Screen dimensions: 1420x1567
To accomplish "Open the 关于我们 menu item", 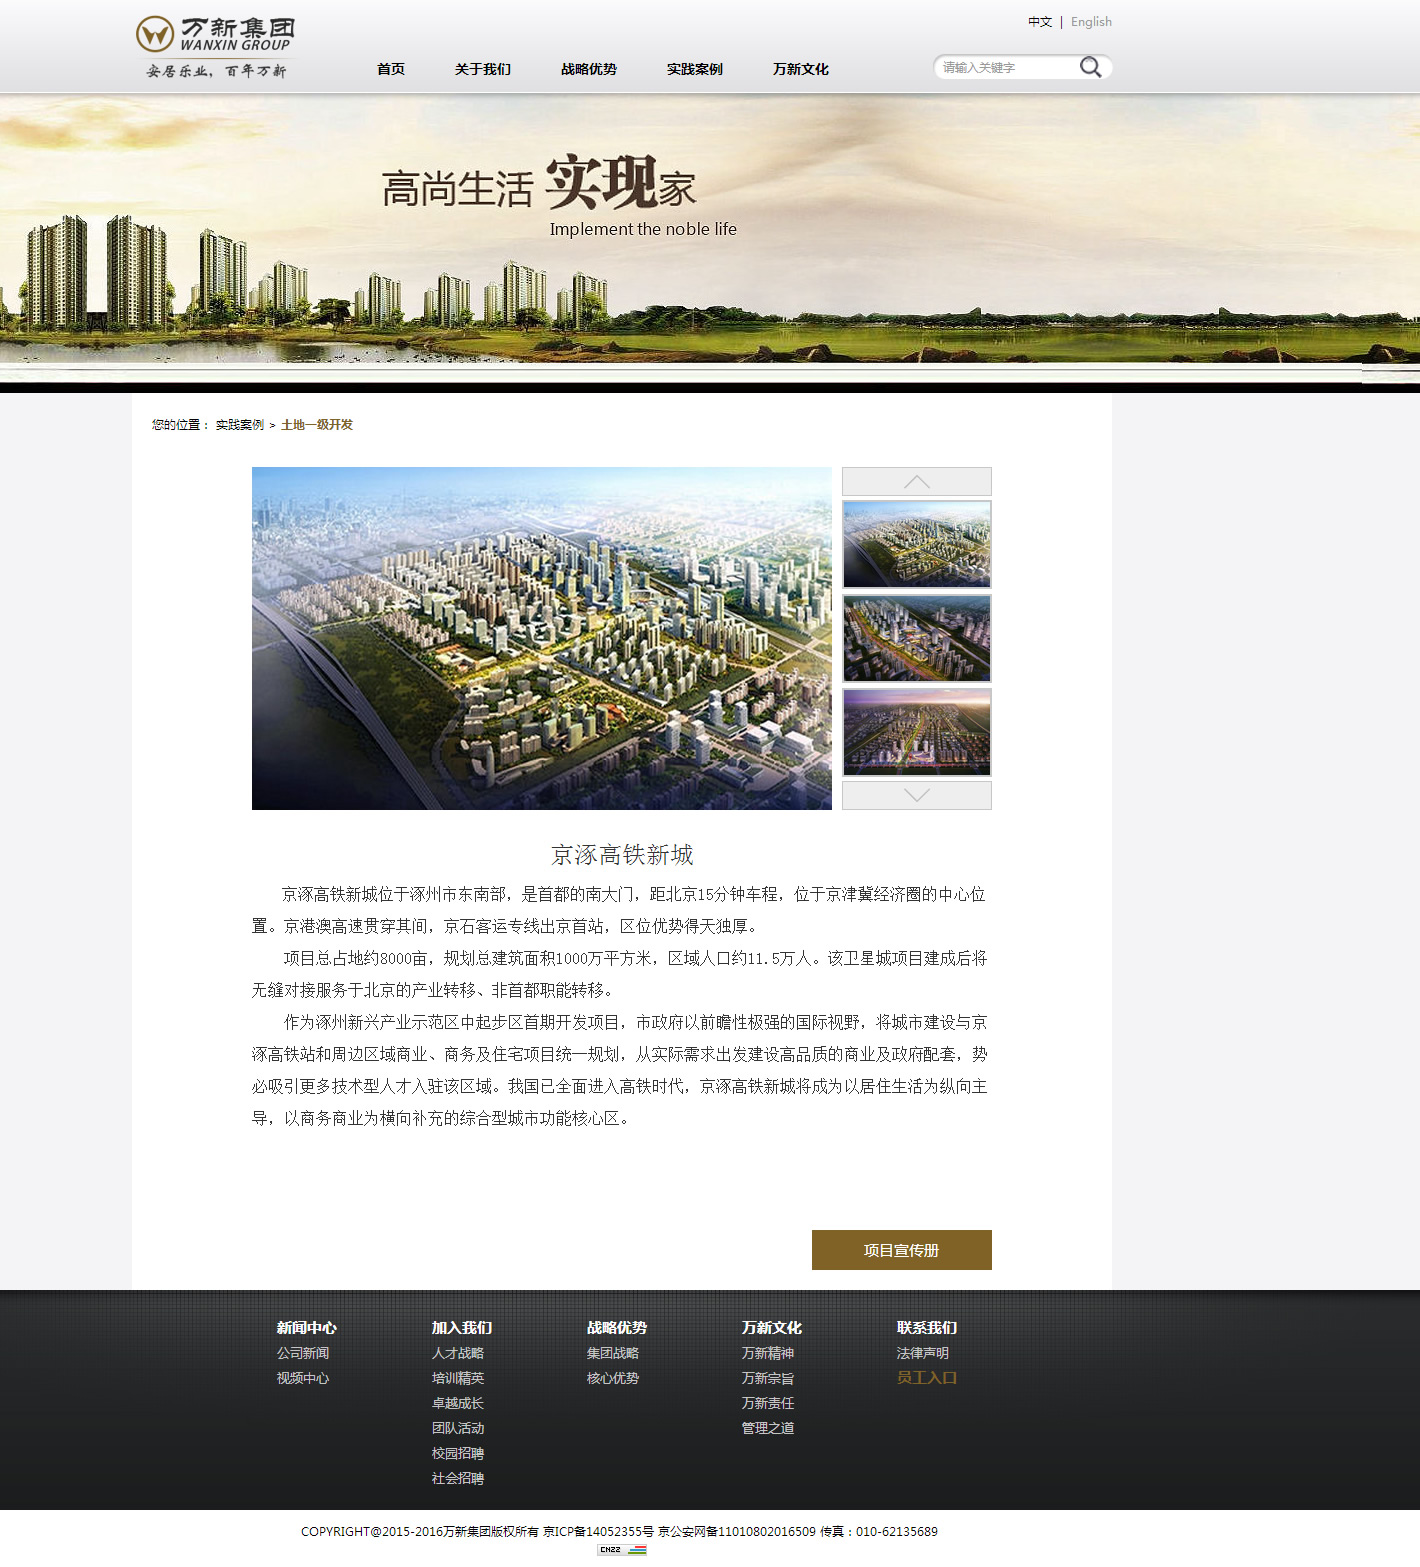I will [483, 69].
